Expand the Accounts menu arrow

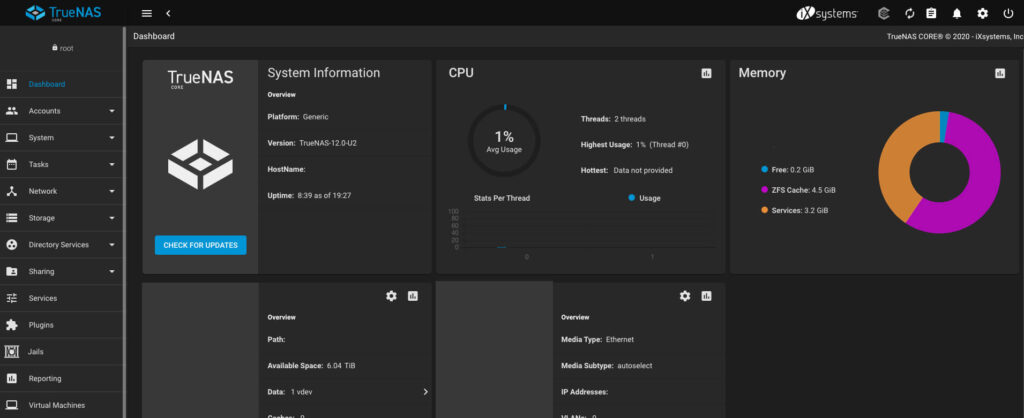click(112, 111)
